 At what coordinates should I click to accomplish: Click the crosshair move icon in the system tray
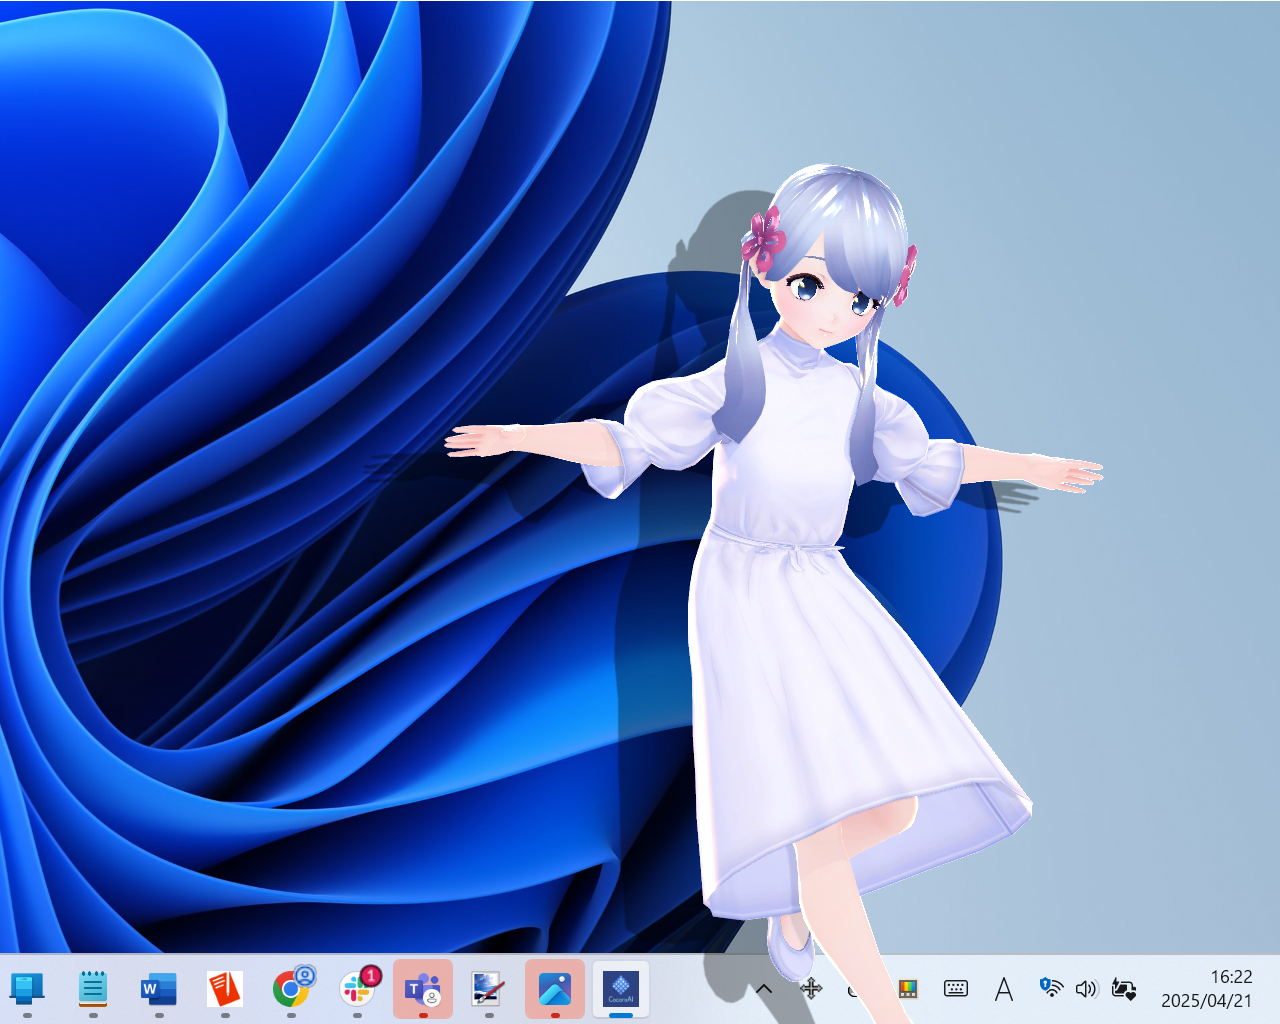tap(810, 990)
